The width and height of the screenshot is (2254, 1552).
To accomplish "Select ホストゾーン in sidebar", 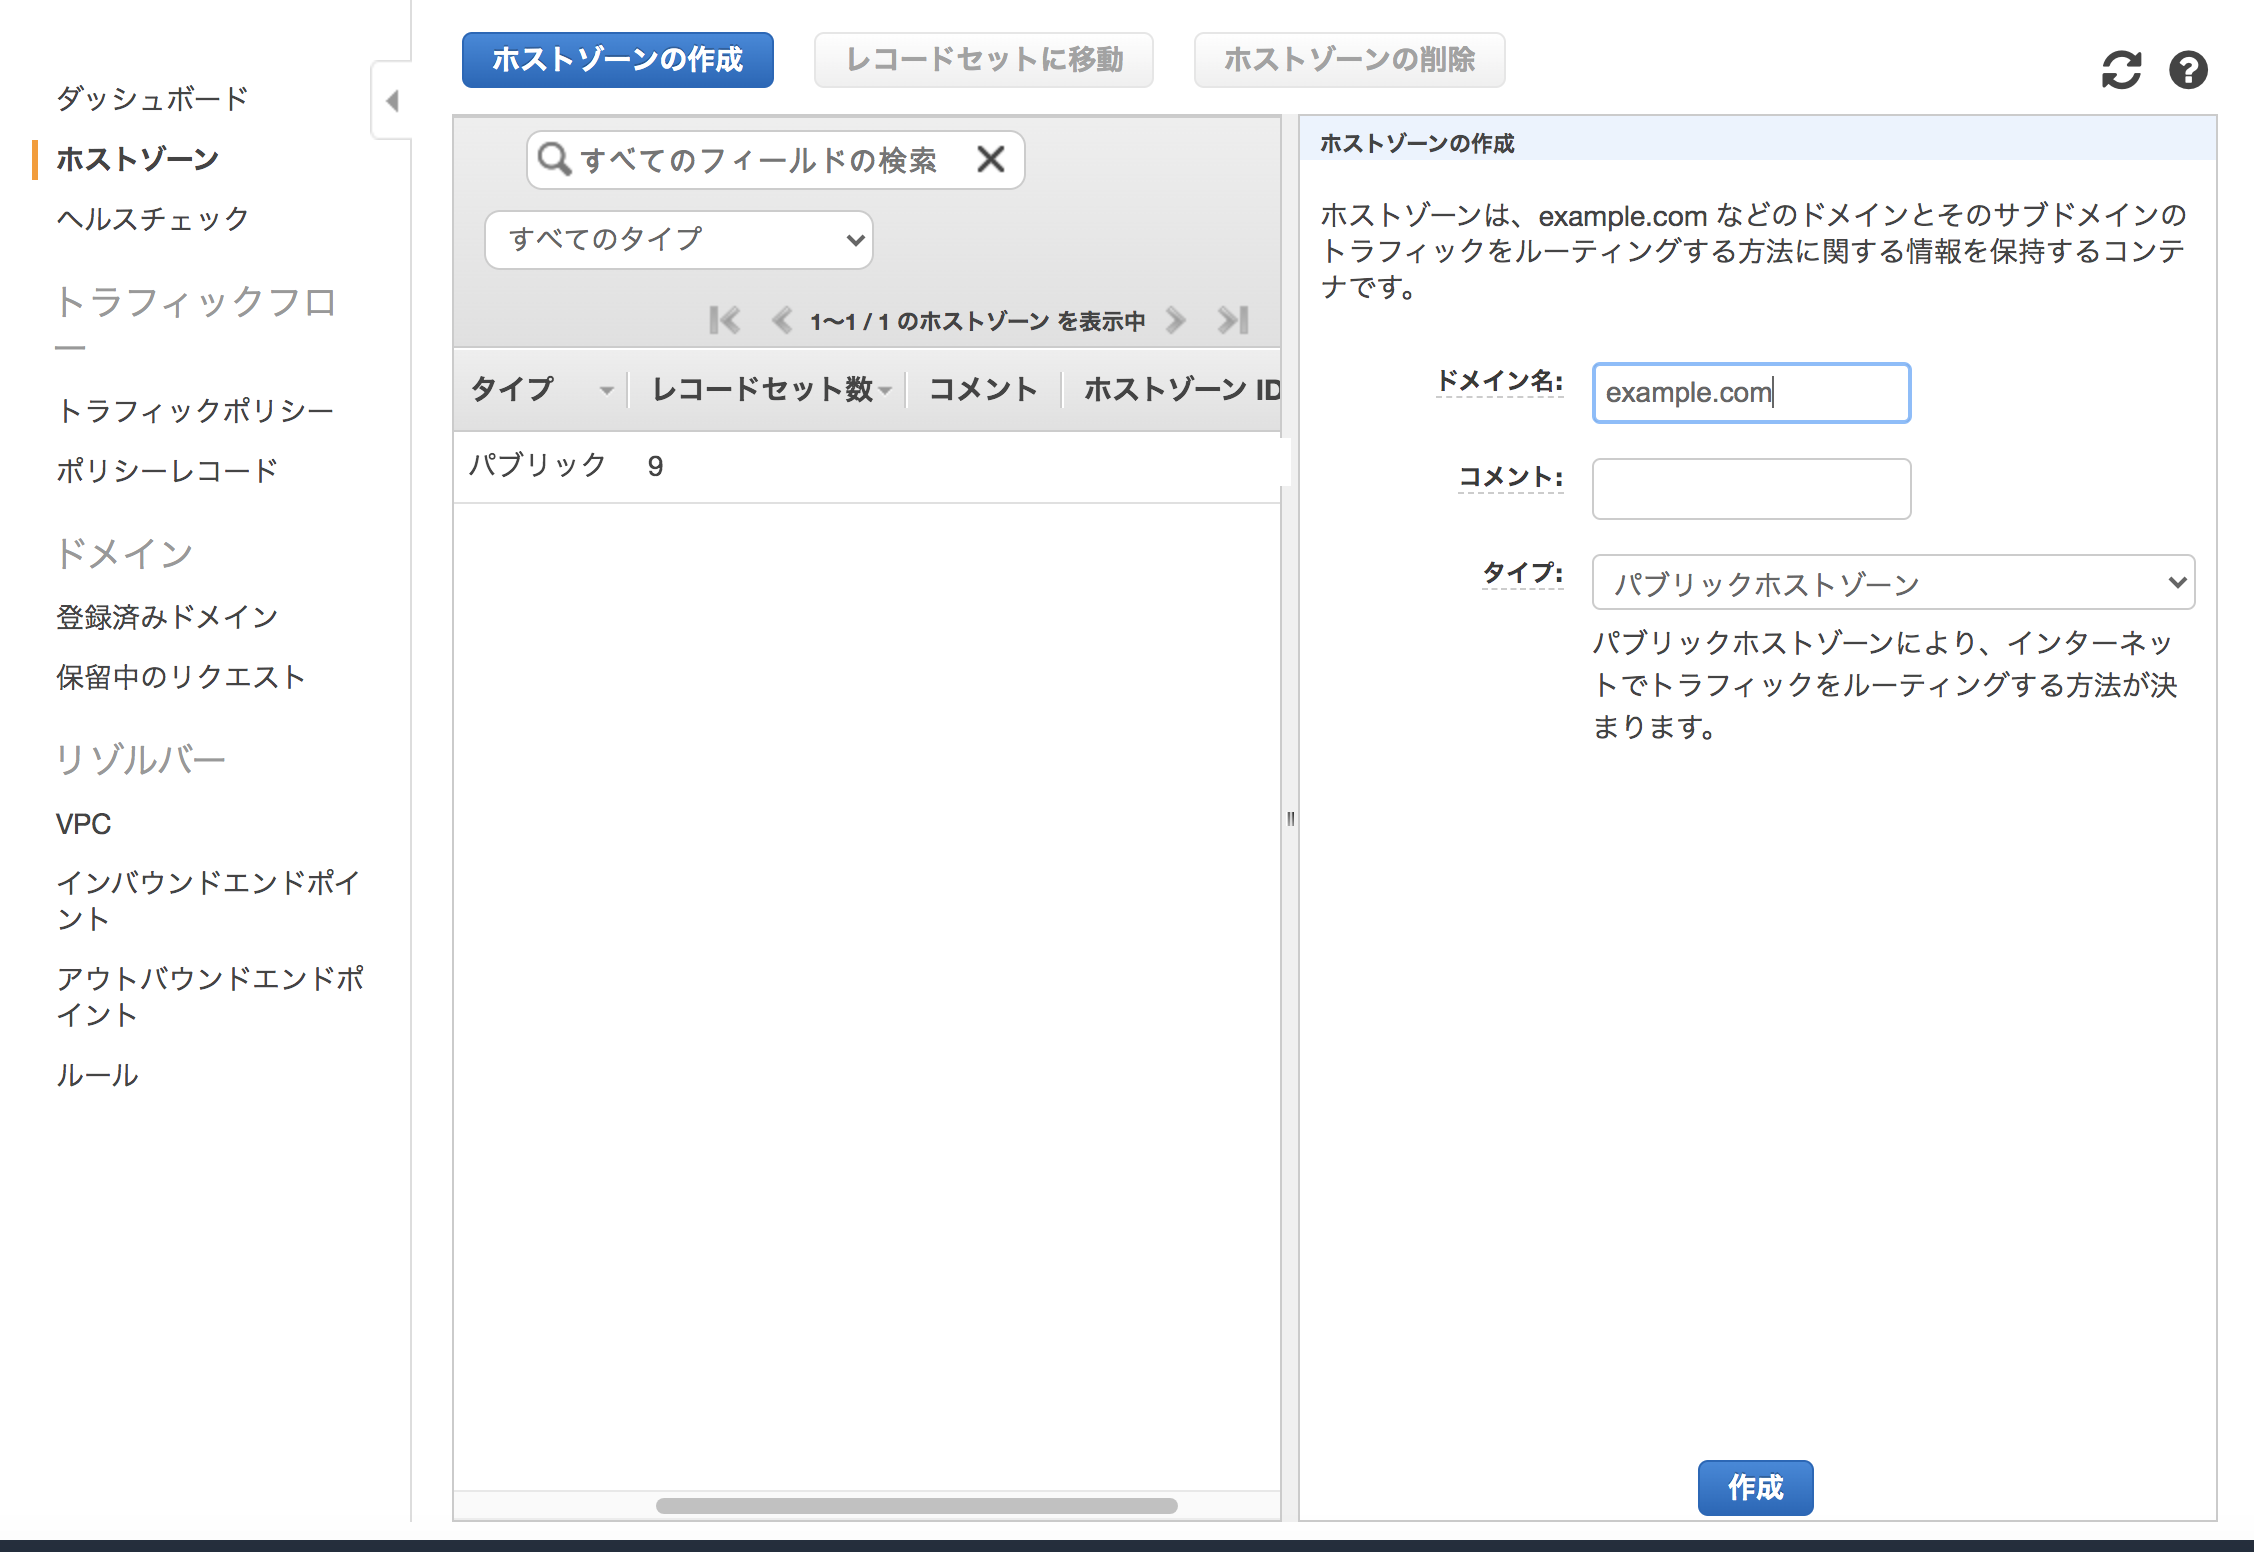I will (137, 159).
